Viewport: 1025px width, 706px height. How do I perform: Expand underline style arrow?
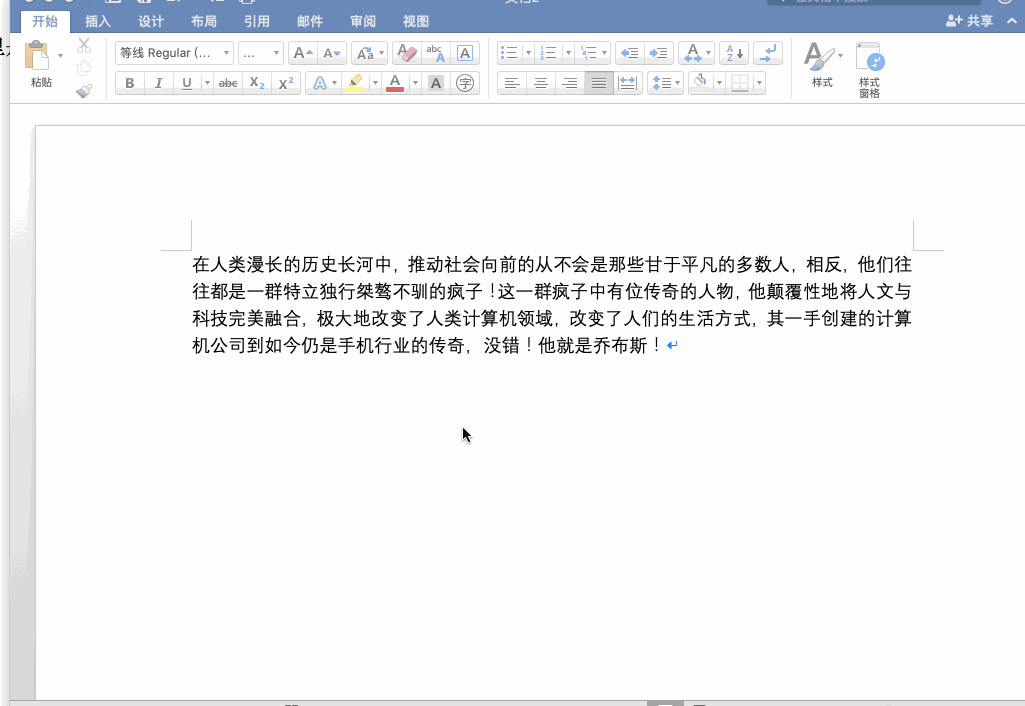pos(207,83)
